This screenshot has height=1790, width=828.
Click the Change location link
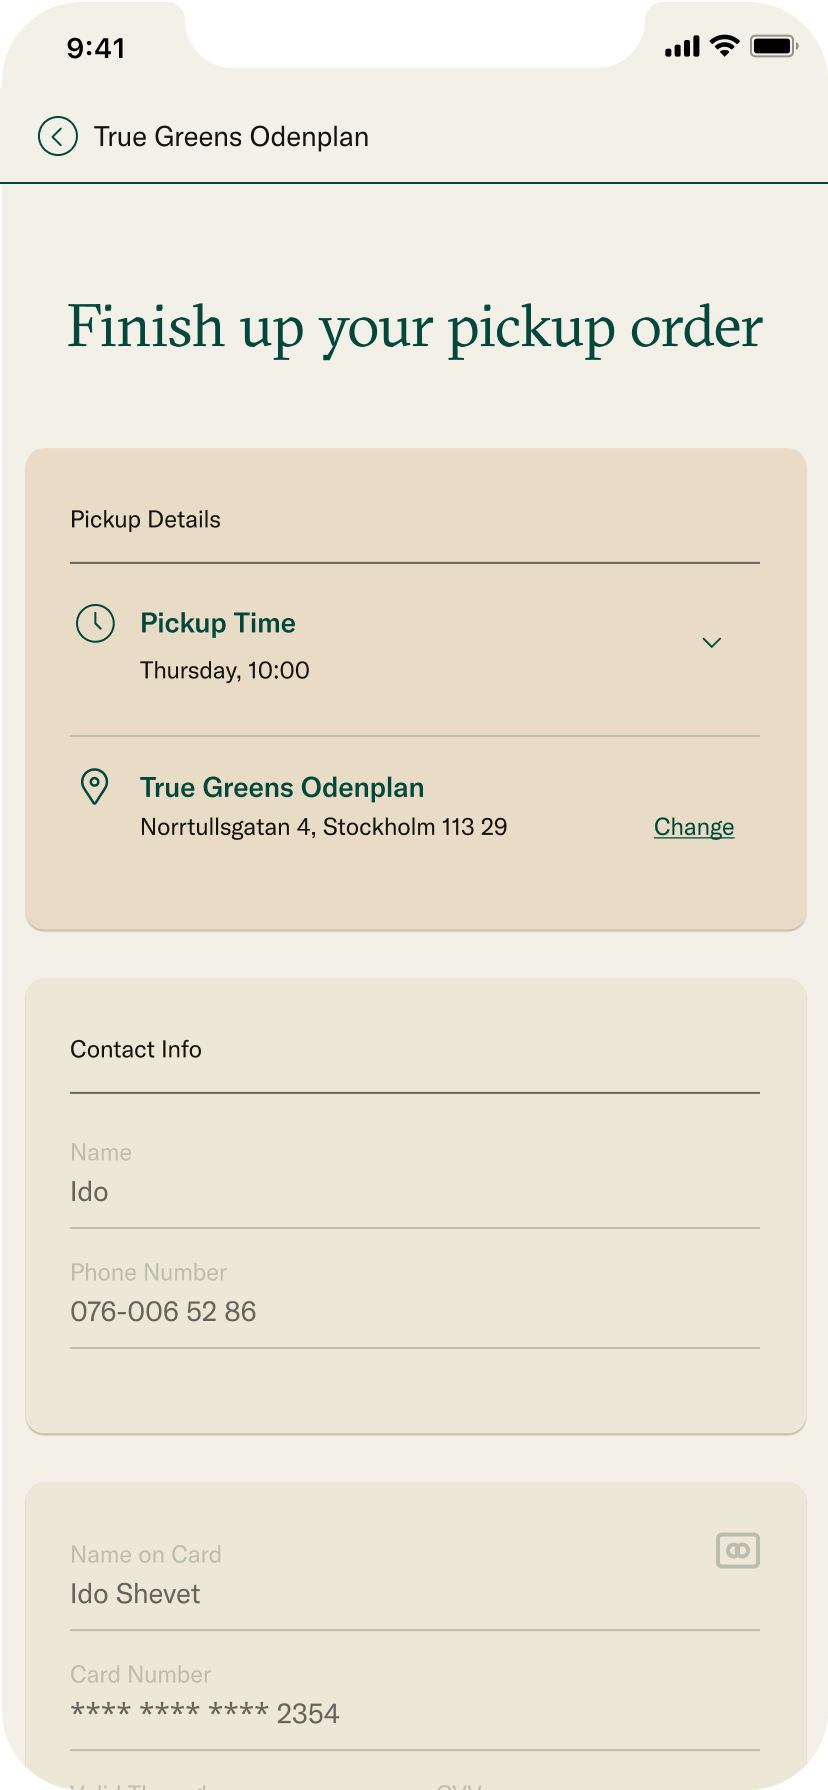(694, 827)
